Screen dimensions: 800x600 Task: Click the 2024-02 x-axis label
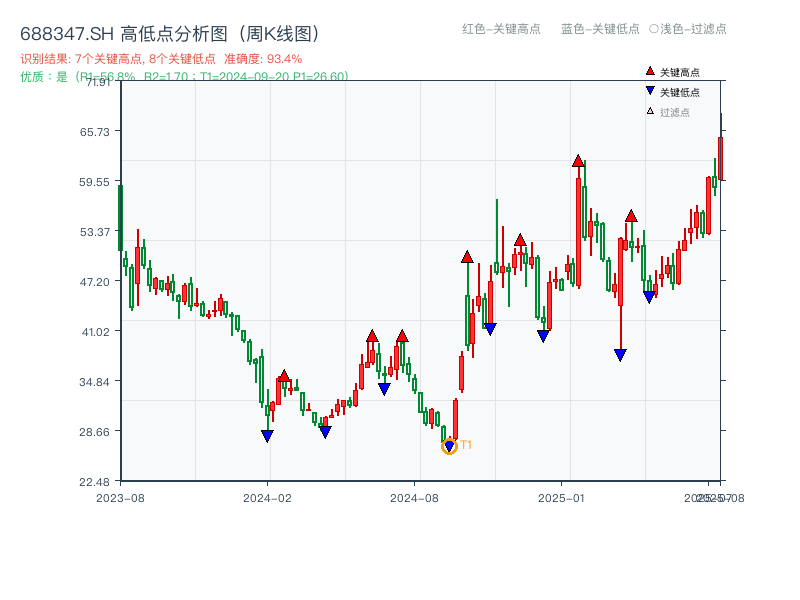pos(267,498)
